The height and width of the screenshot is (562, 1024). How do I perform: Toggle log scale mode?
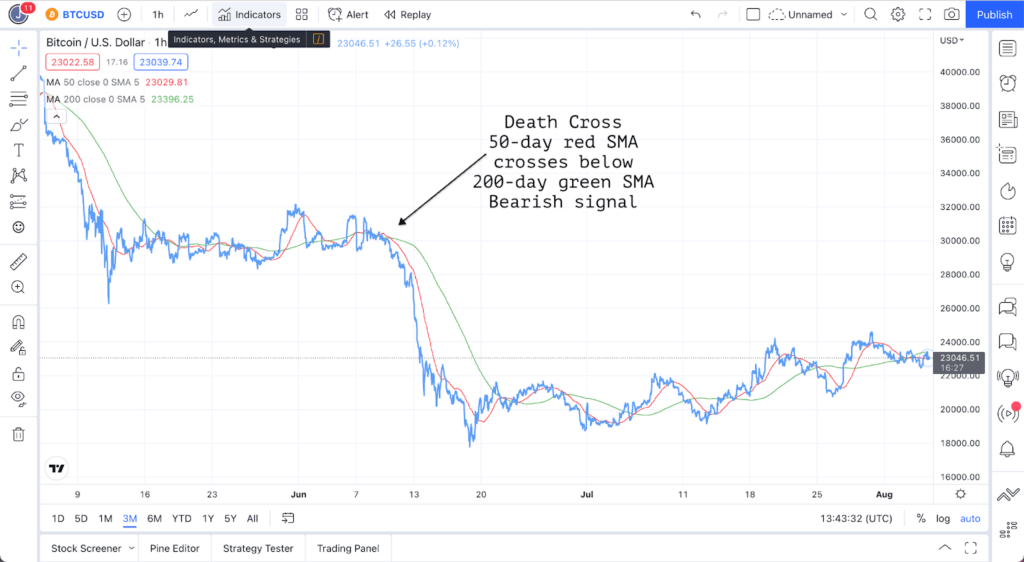[943, 518]
